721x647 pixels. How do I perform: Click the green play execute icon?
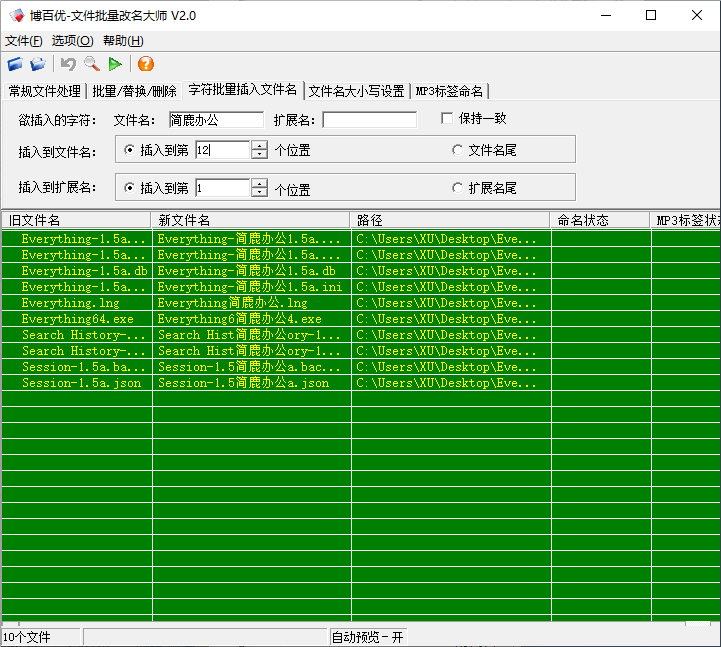tap(115, 64)
